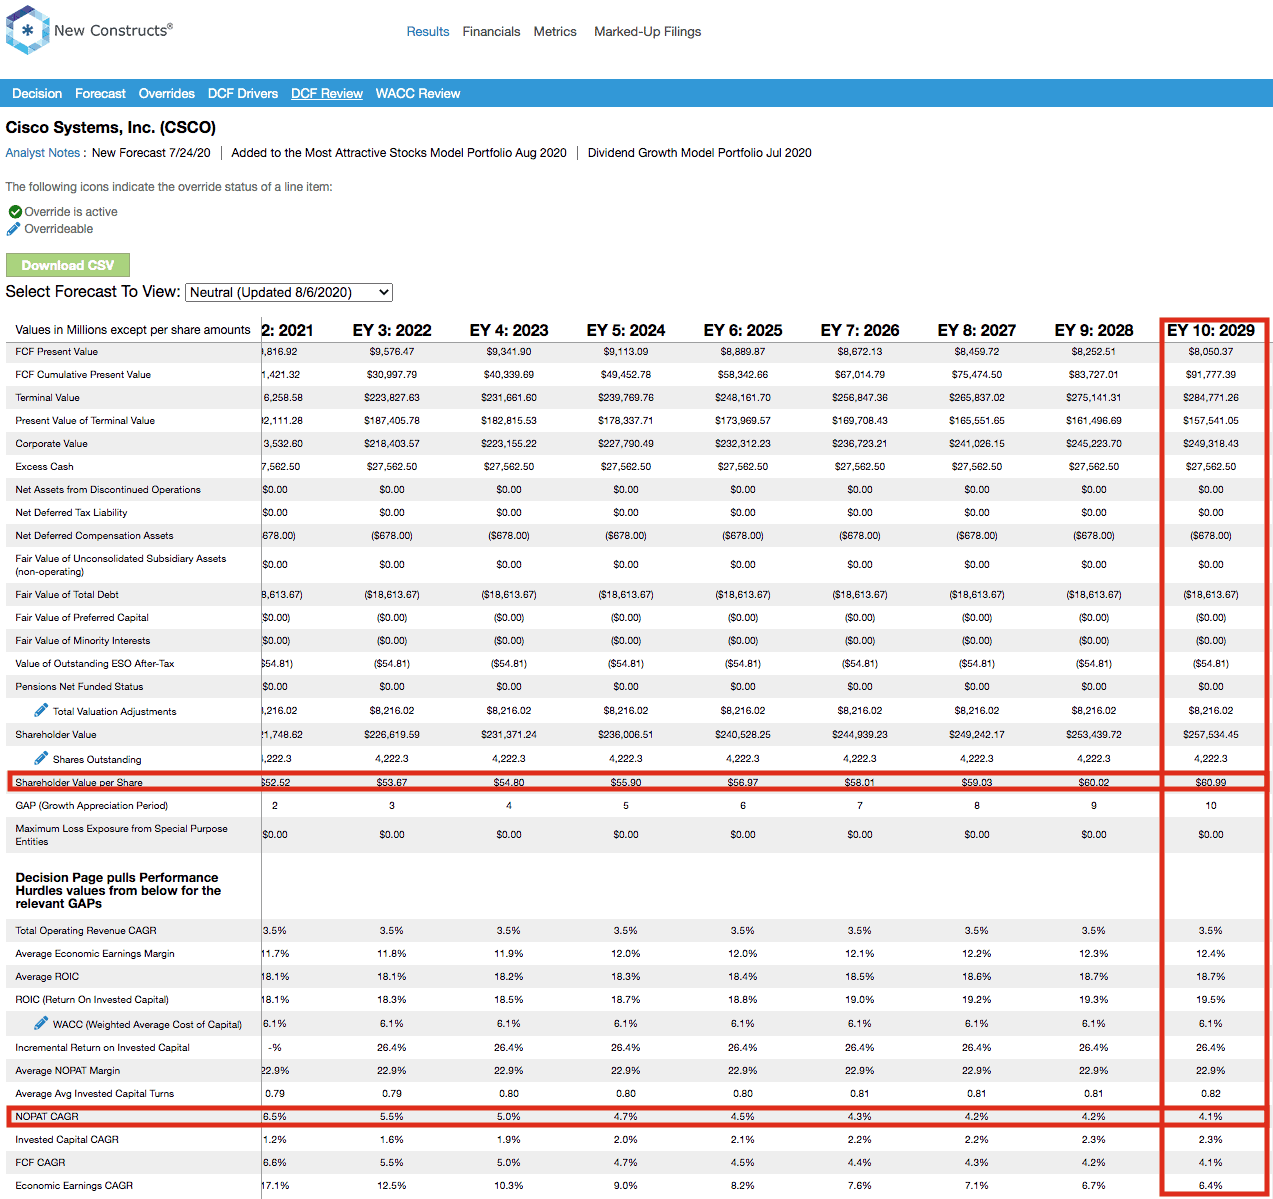This screenshot has height=1199, width=1273.
Task: Click the Corporate Value row label
Action: pos(51,444)
